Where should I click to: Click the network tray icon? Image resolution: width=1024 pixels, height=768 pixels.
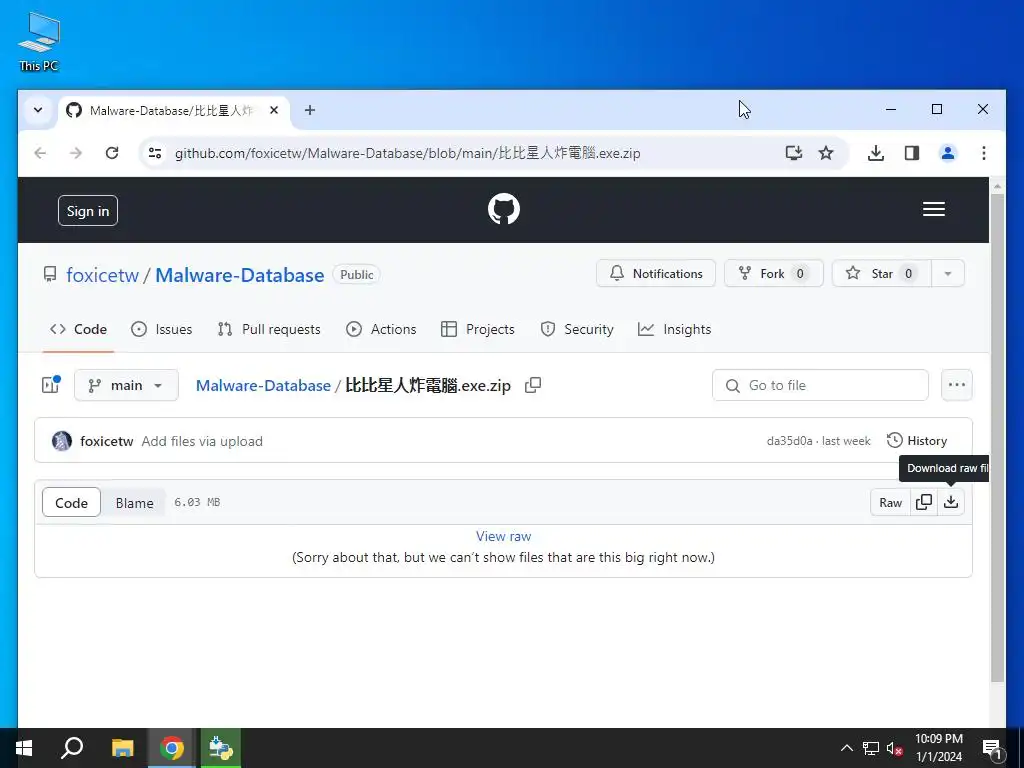pyautogui.click(x=871, y=748)
